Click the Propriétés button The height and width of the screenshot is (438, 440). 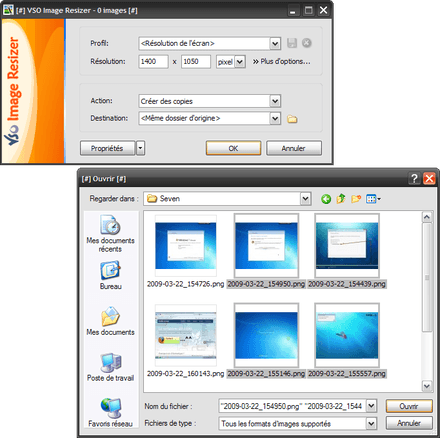pos(107,148)
